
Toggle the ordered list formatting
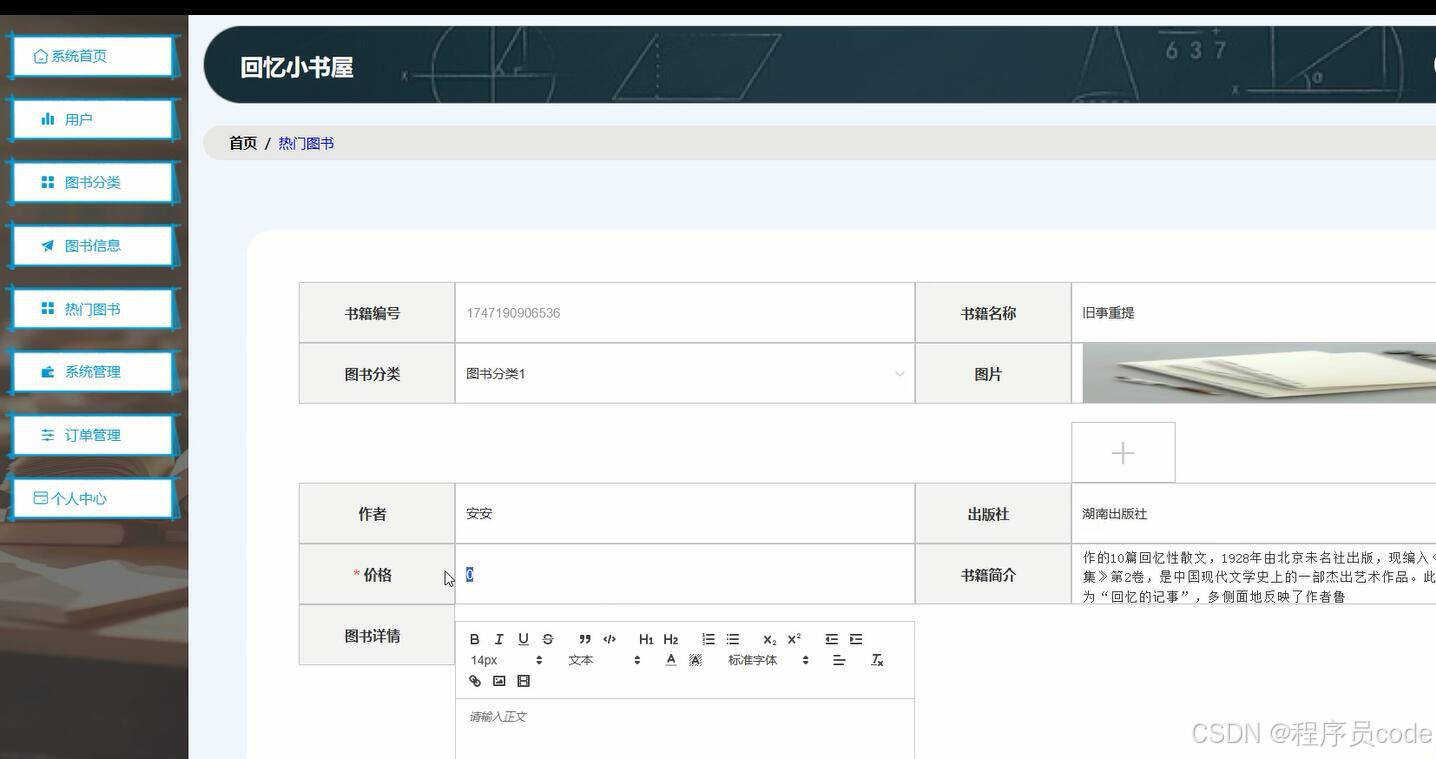pos(709,639)
